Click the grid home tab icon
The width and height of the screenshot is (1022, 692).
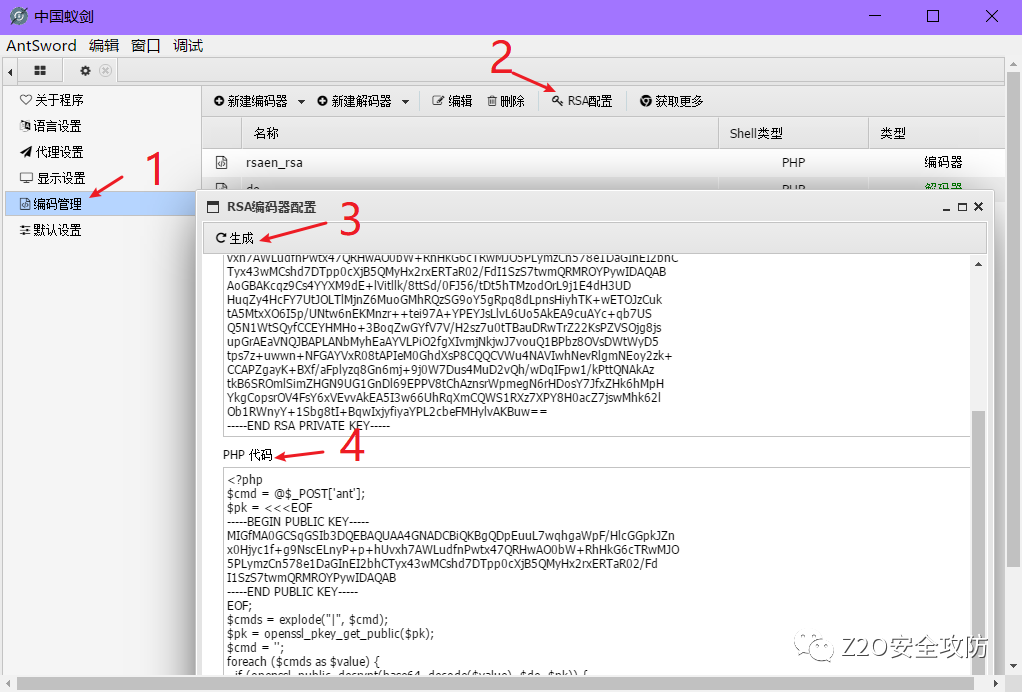(40, 70)
